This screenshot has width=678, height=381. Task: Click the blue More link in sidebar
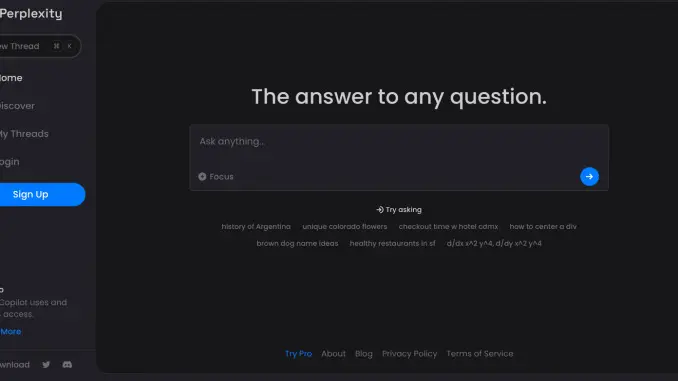point(11,332)
